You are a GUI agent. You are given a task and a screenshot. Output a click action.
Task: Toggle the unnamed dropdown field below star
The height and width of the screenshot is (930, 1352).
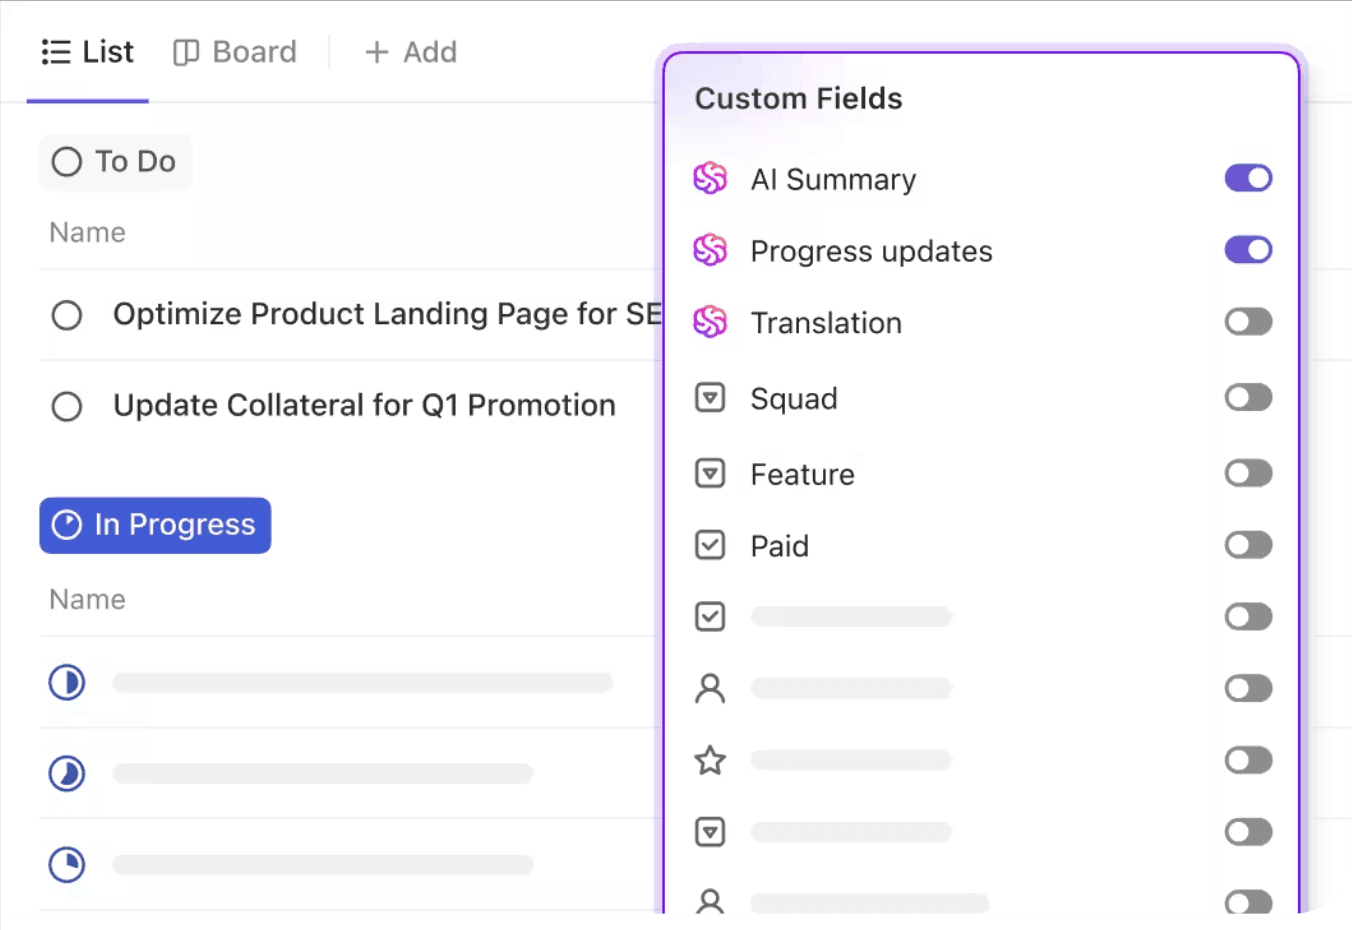click(x=1248, y=833)
